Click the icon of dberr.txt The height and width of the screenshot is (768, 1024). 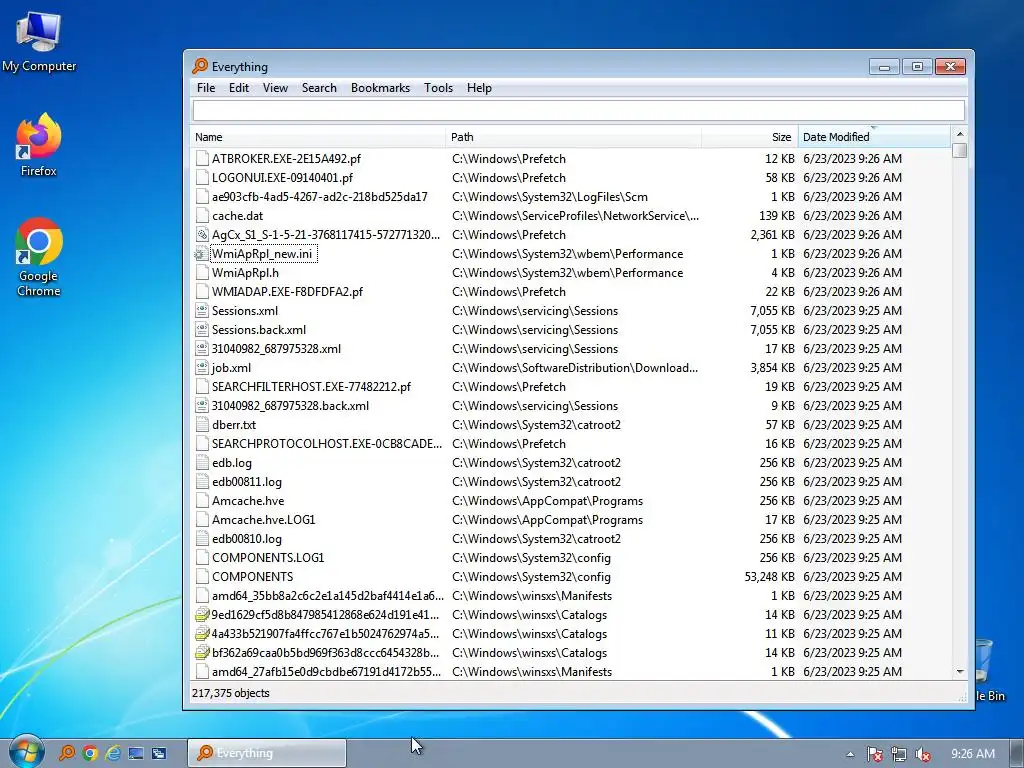pyautogui.click(x=202, y=424)
